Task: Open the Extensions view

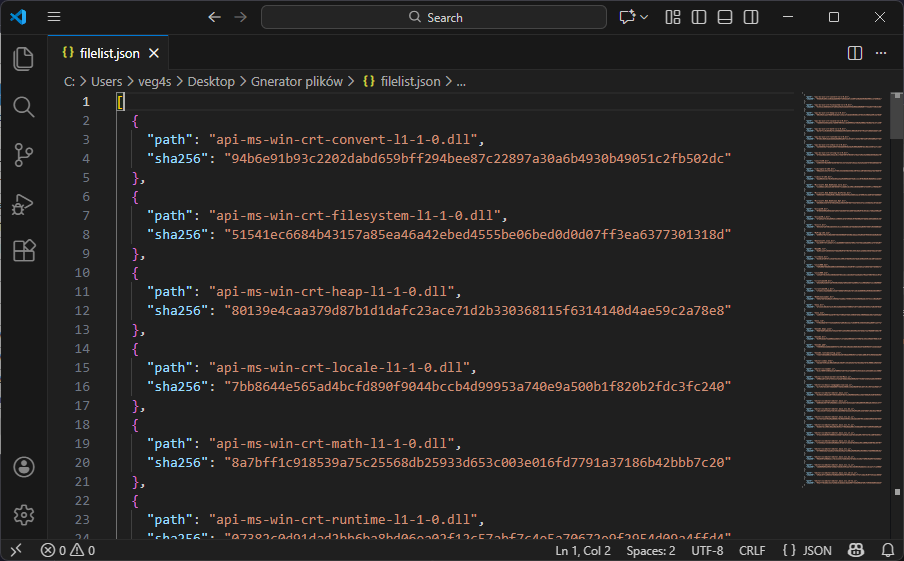Action: pyautogui.click(x=24, y=250)
